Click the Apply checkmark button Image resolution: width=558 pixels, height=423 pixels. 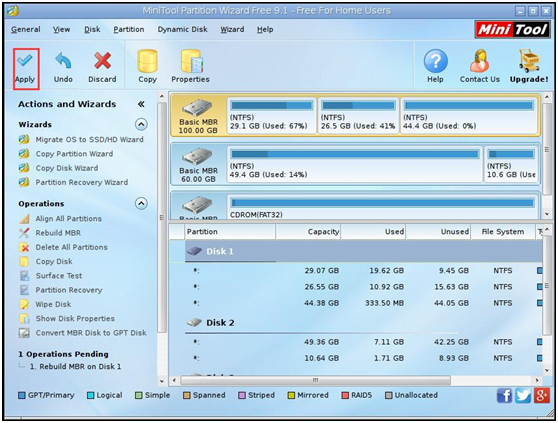pos(26,68)
